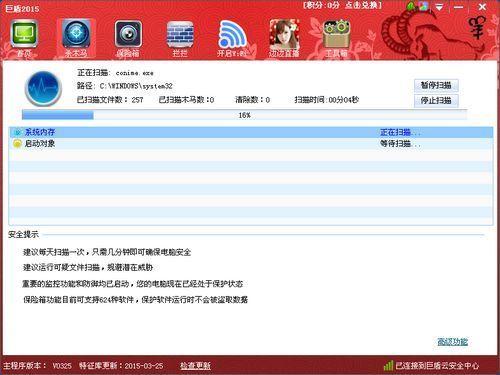Screen dimensions: 500x375
Task: Click the 巨盾2015 window title
Action: point(22,8)
